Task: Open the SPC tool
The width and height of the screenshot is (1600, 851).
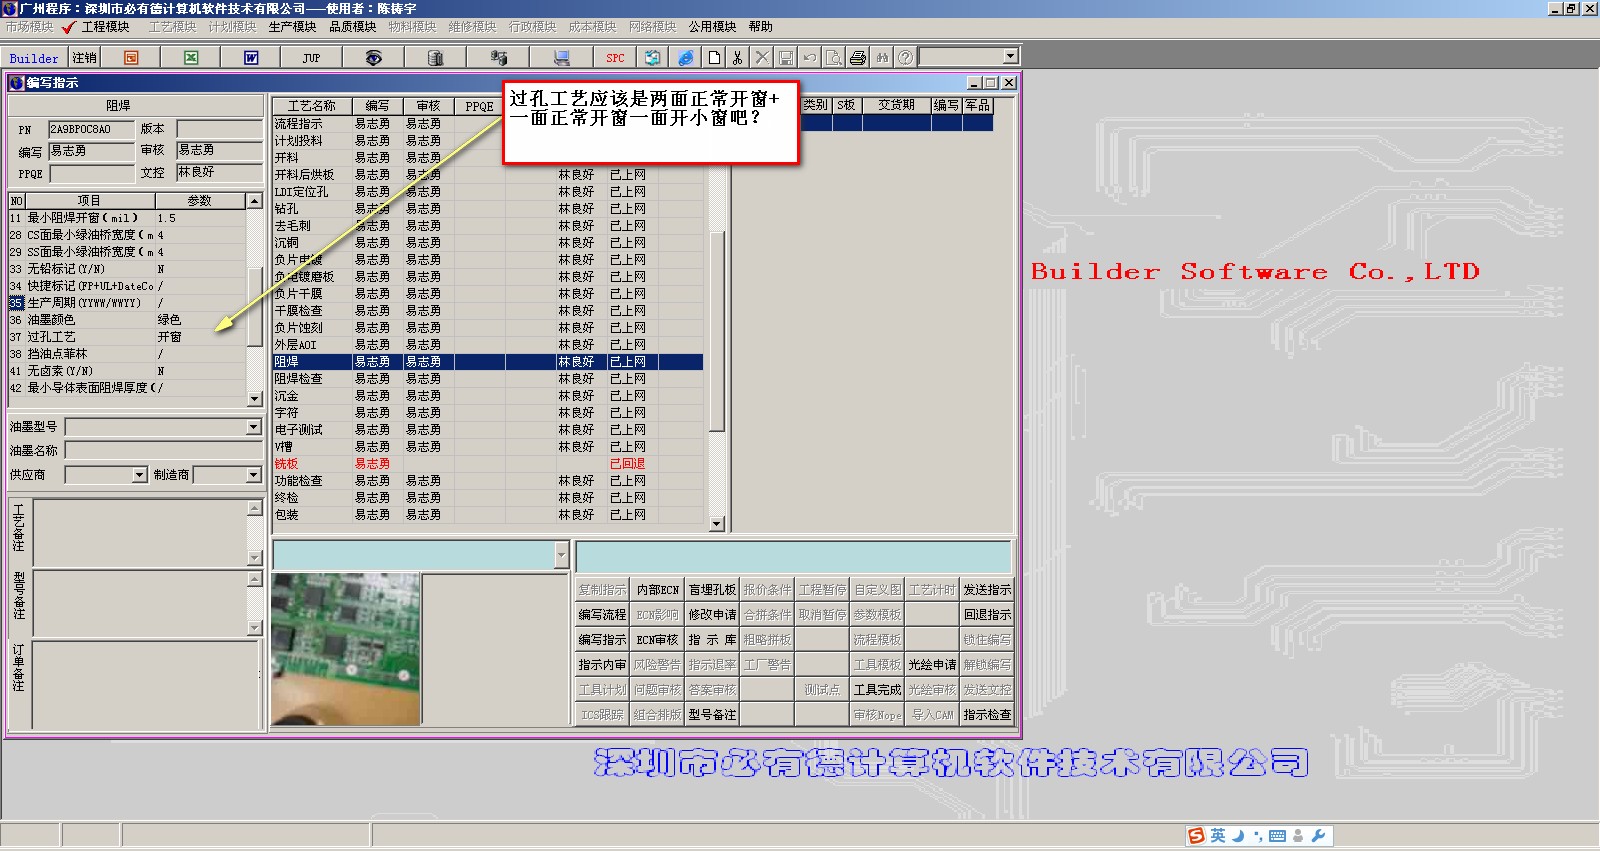Action: click(615, 58)
